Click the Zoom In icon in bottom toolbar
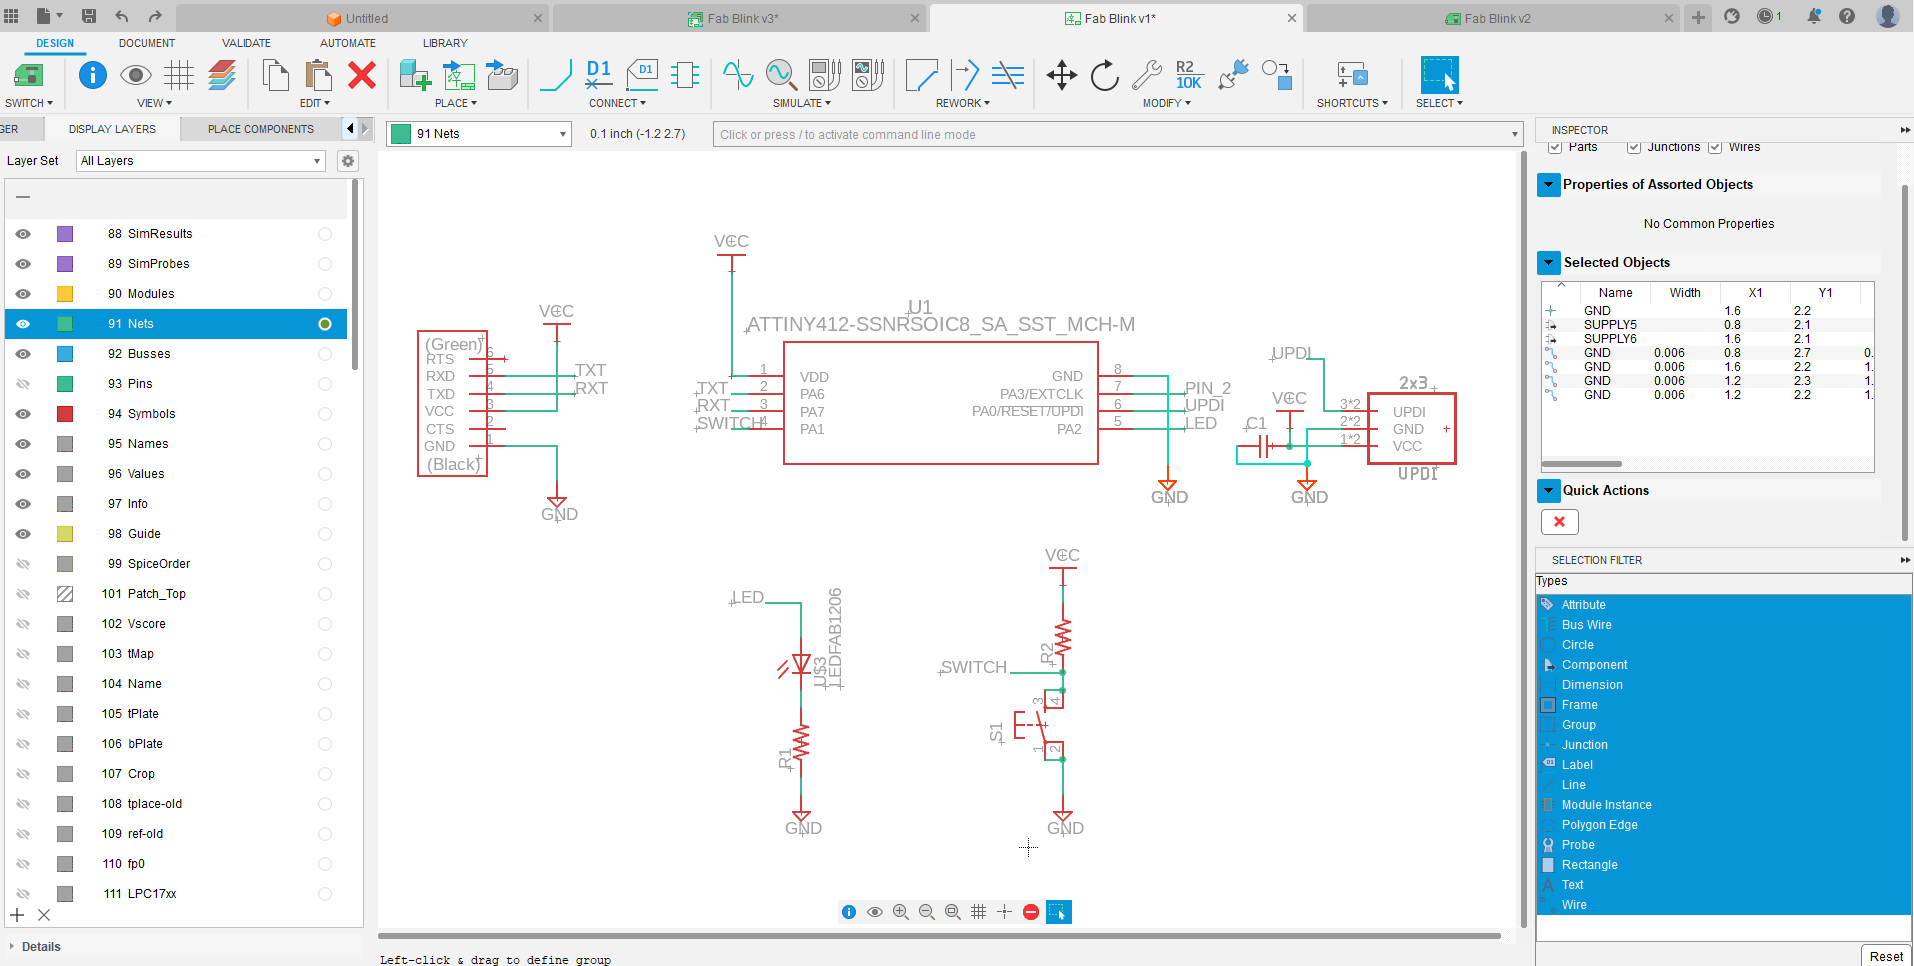This screenshot has height=966, width=1914. pyautogui.click(x=901, y=912)
